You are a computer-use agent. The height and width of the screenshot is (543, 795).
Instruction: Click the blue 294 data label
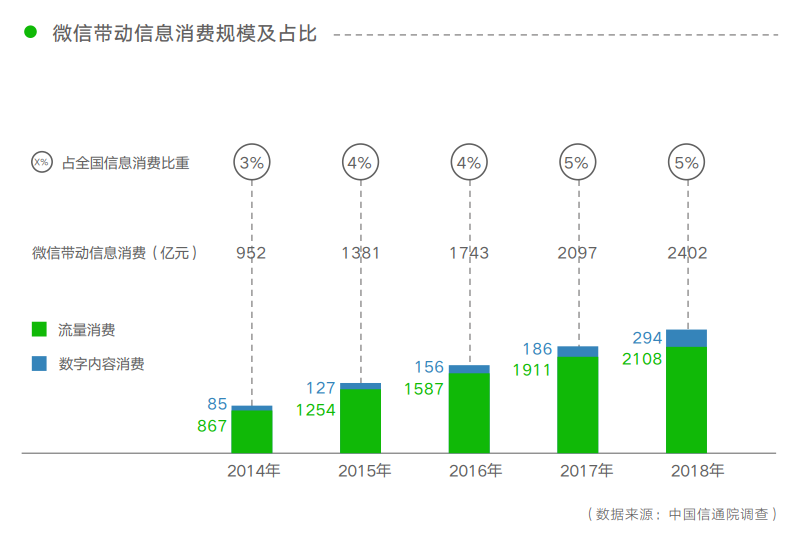647,338
